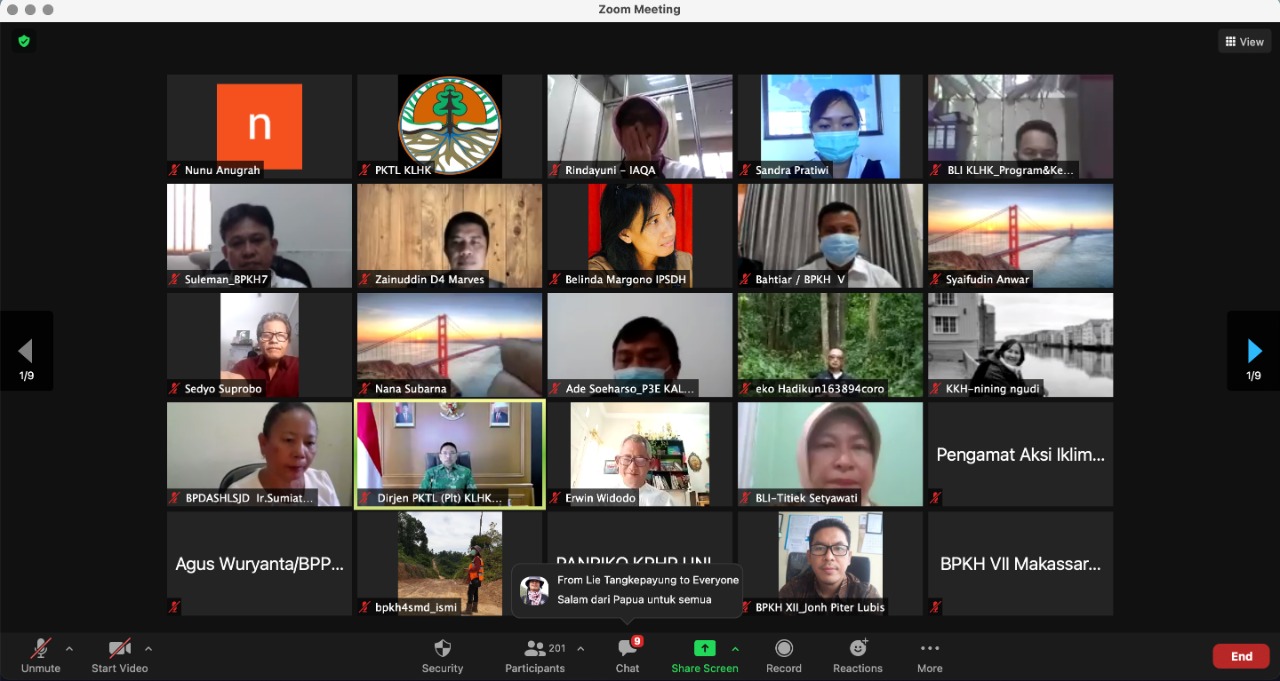Toggle Start Video camera on
Viewport: 1280px width, 681px height.
pyautogui.click(x=119, y=649)
